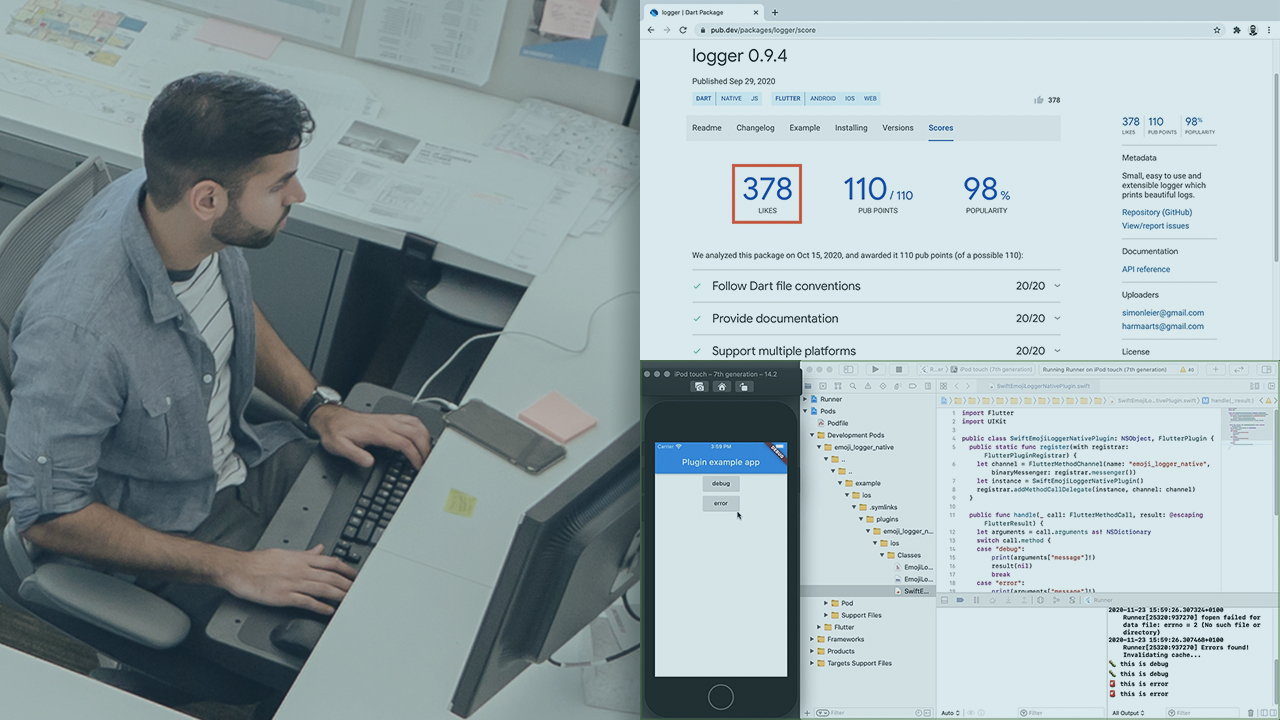Switch to the Changelog tab
1280x720 pixels.
coord(755,128)
